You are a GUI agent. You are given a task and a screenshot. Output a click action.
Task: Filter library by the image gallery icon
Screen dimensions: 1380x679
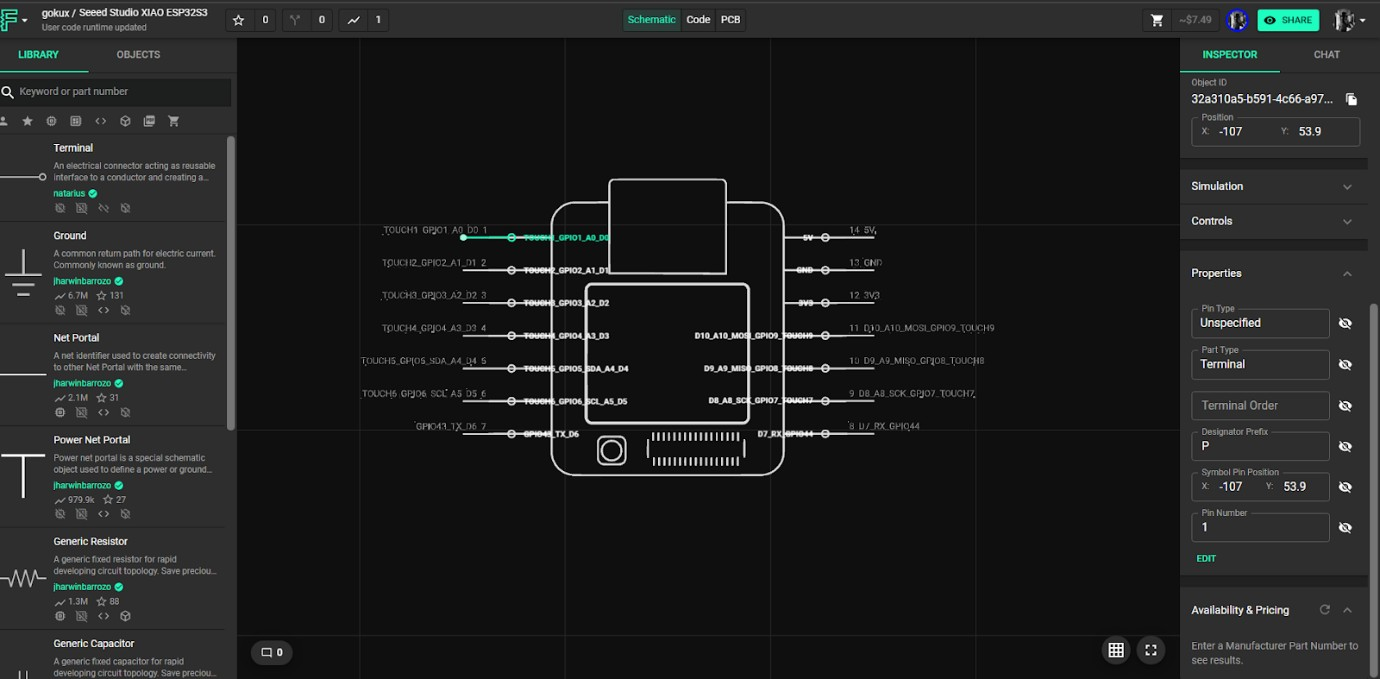pyautogui.click(x=149, y=121)
